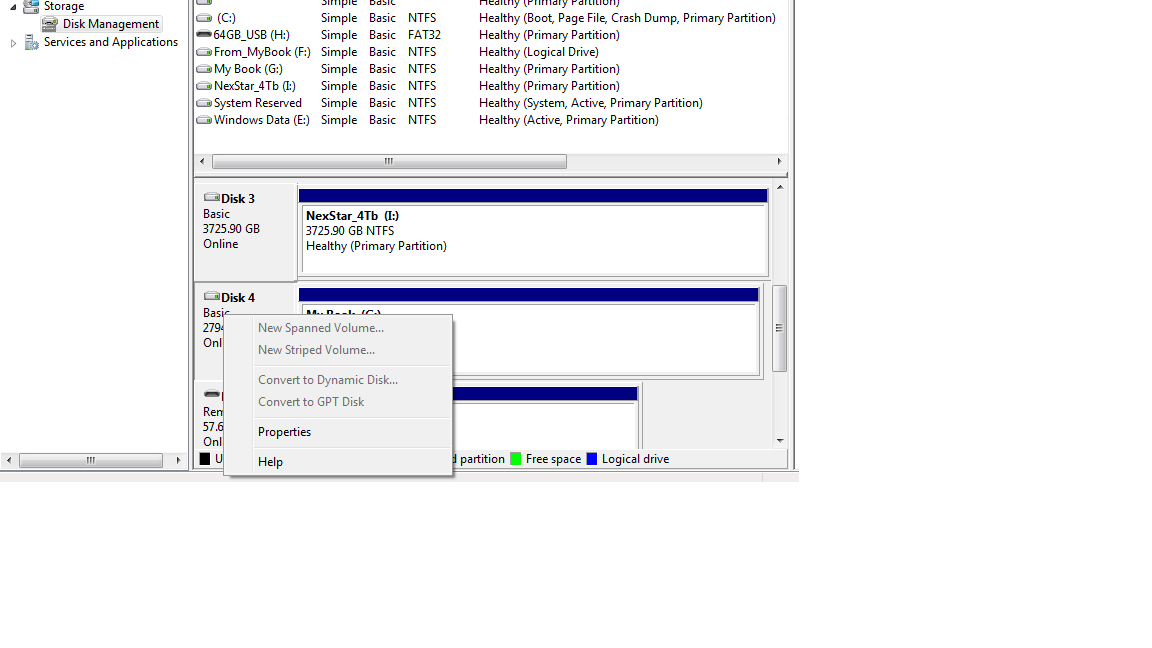Screen dimensions: 1152x648
Task: Click tree pane scroll right arrow
Action: (x=178, y=461)
